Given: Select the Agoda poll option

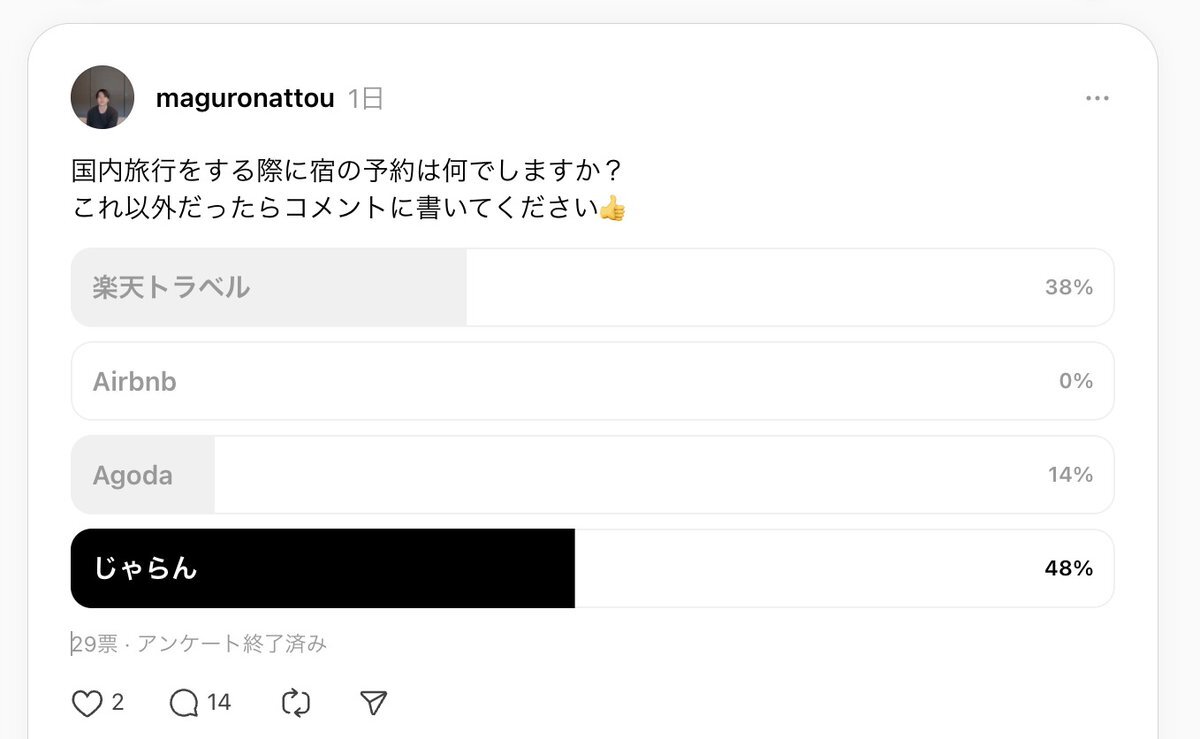Looking at the screenshot, I should point(592,475).
